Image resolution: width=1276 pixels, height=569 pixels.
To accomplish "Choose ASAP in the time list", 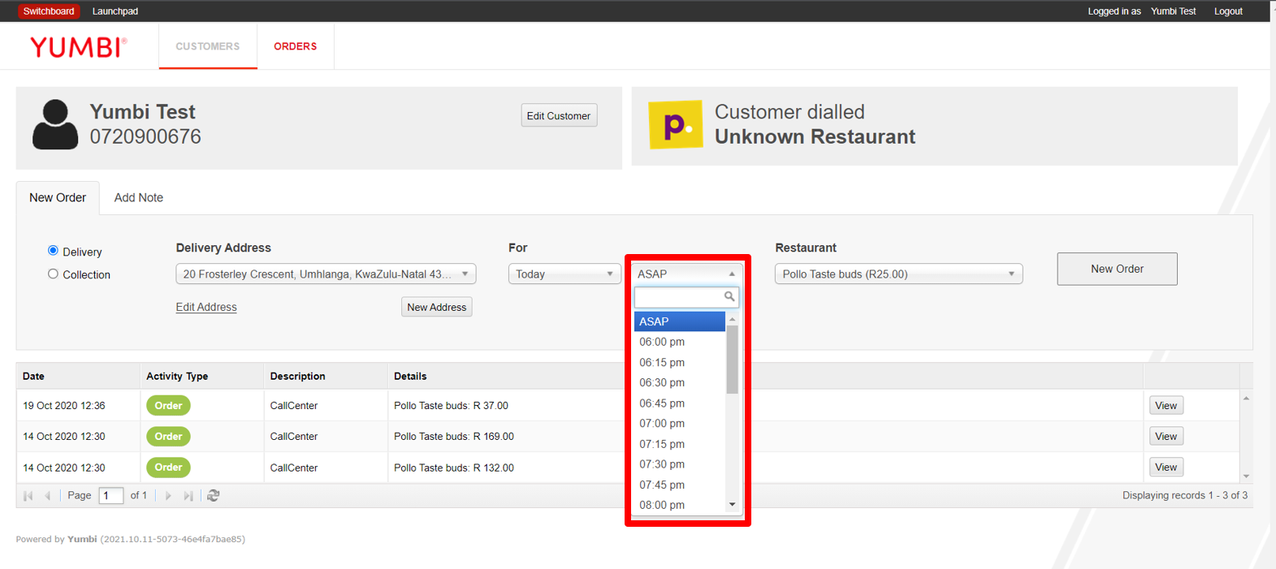I will tap(680, 321).
